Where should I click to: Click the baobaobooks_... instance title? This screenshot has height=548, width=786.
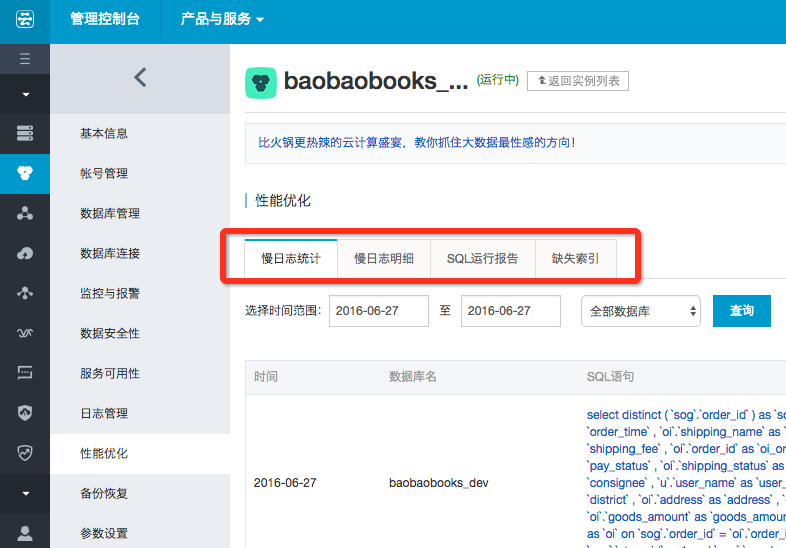point(376,81)
